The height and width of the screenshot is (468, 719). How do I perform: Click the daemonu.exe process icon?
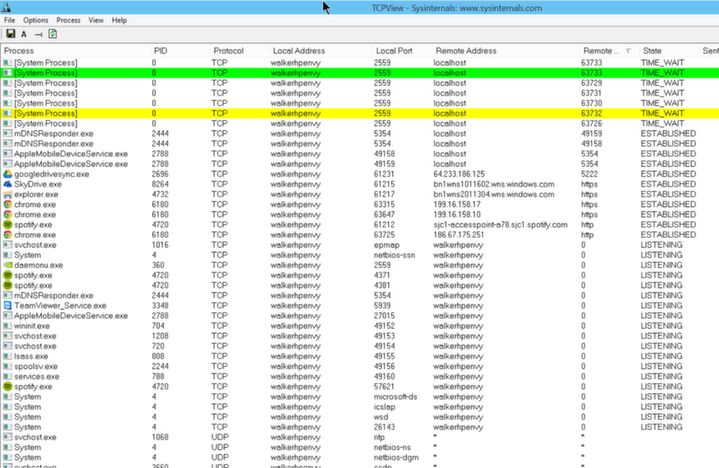(7, 265)
